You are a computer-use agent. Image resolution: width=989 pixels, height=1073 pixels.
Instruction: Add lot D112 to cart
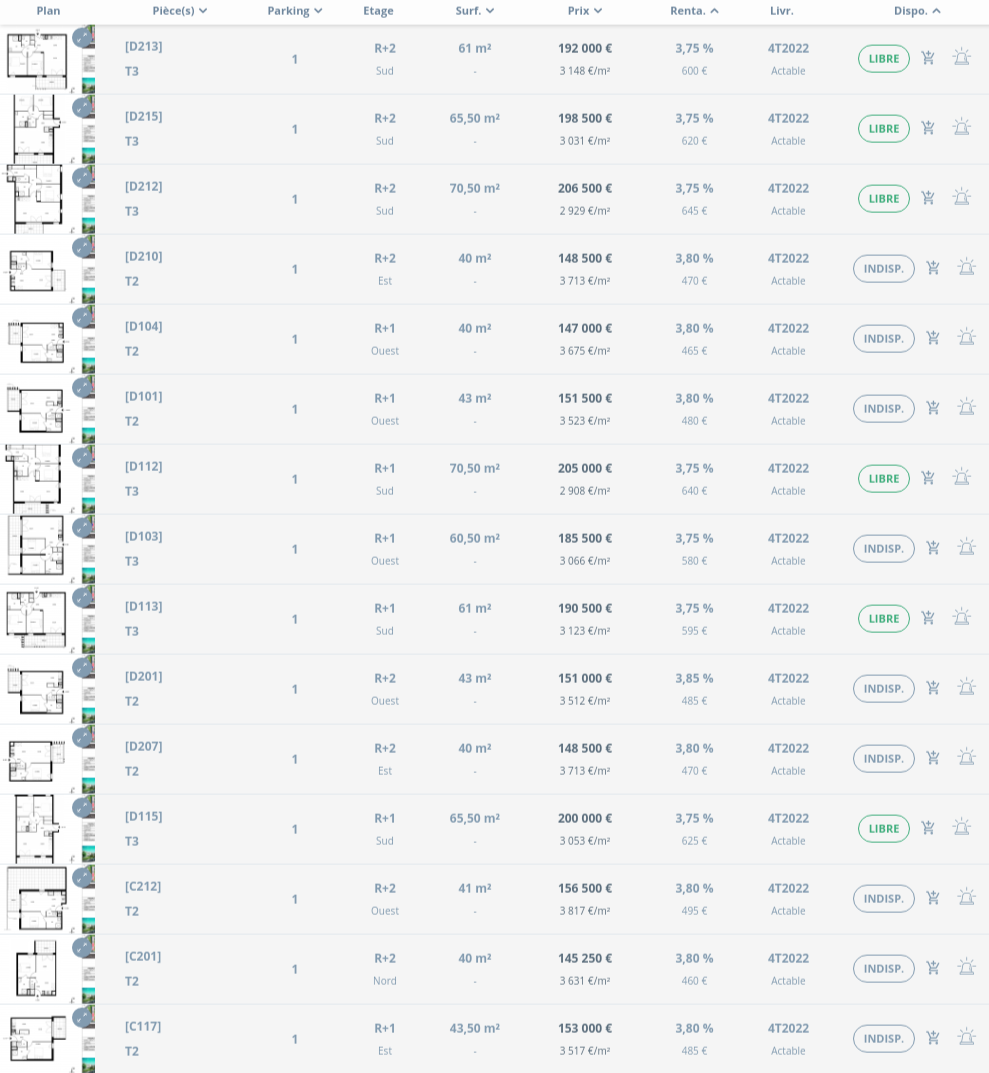(928, 478)
